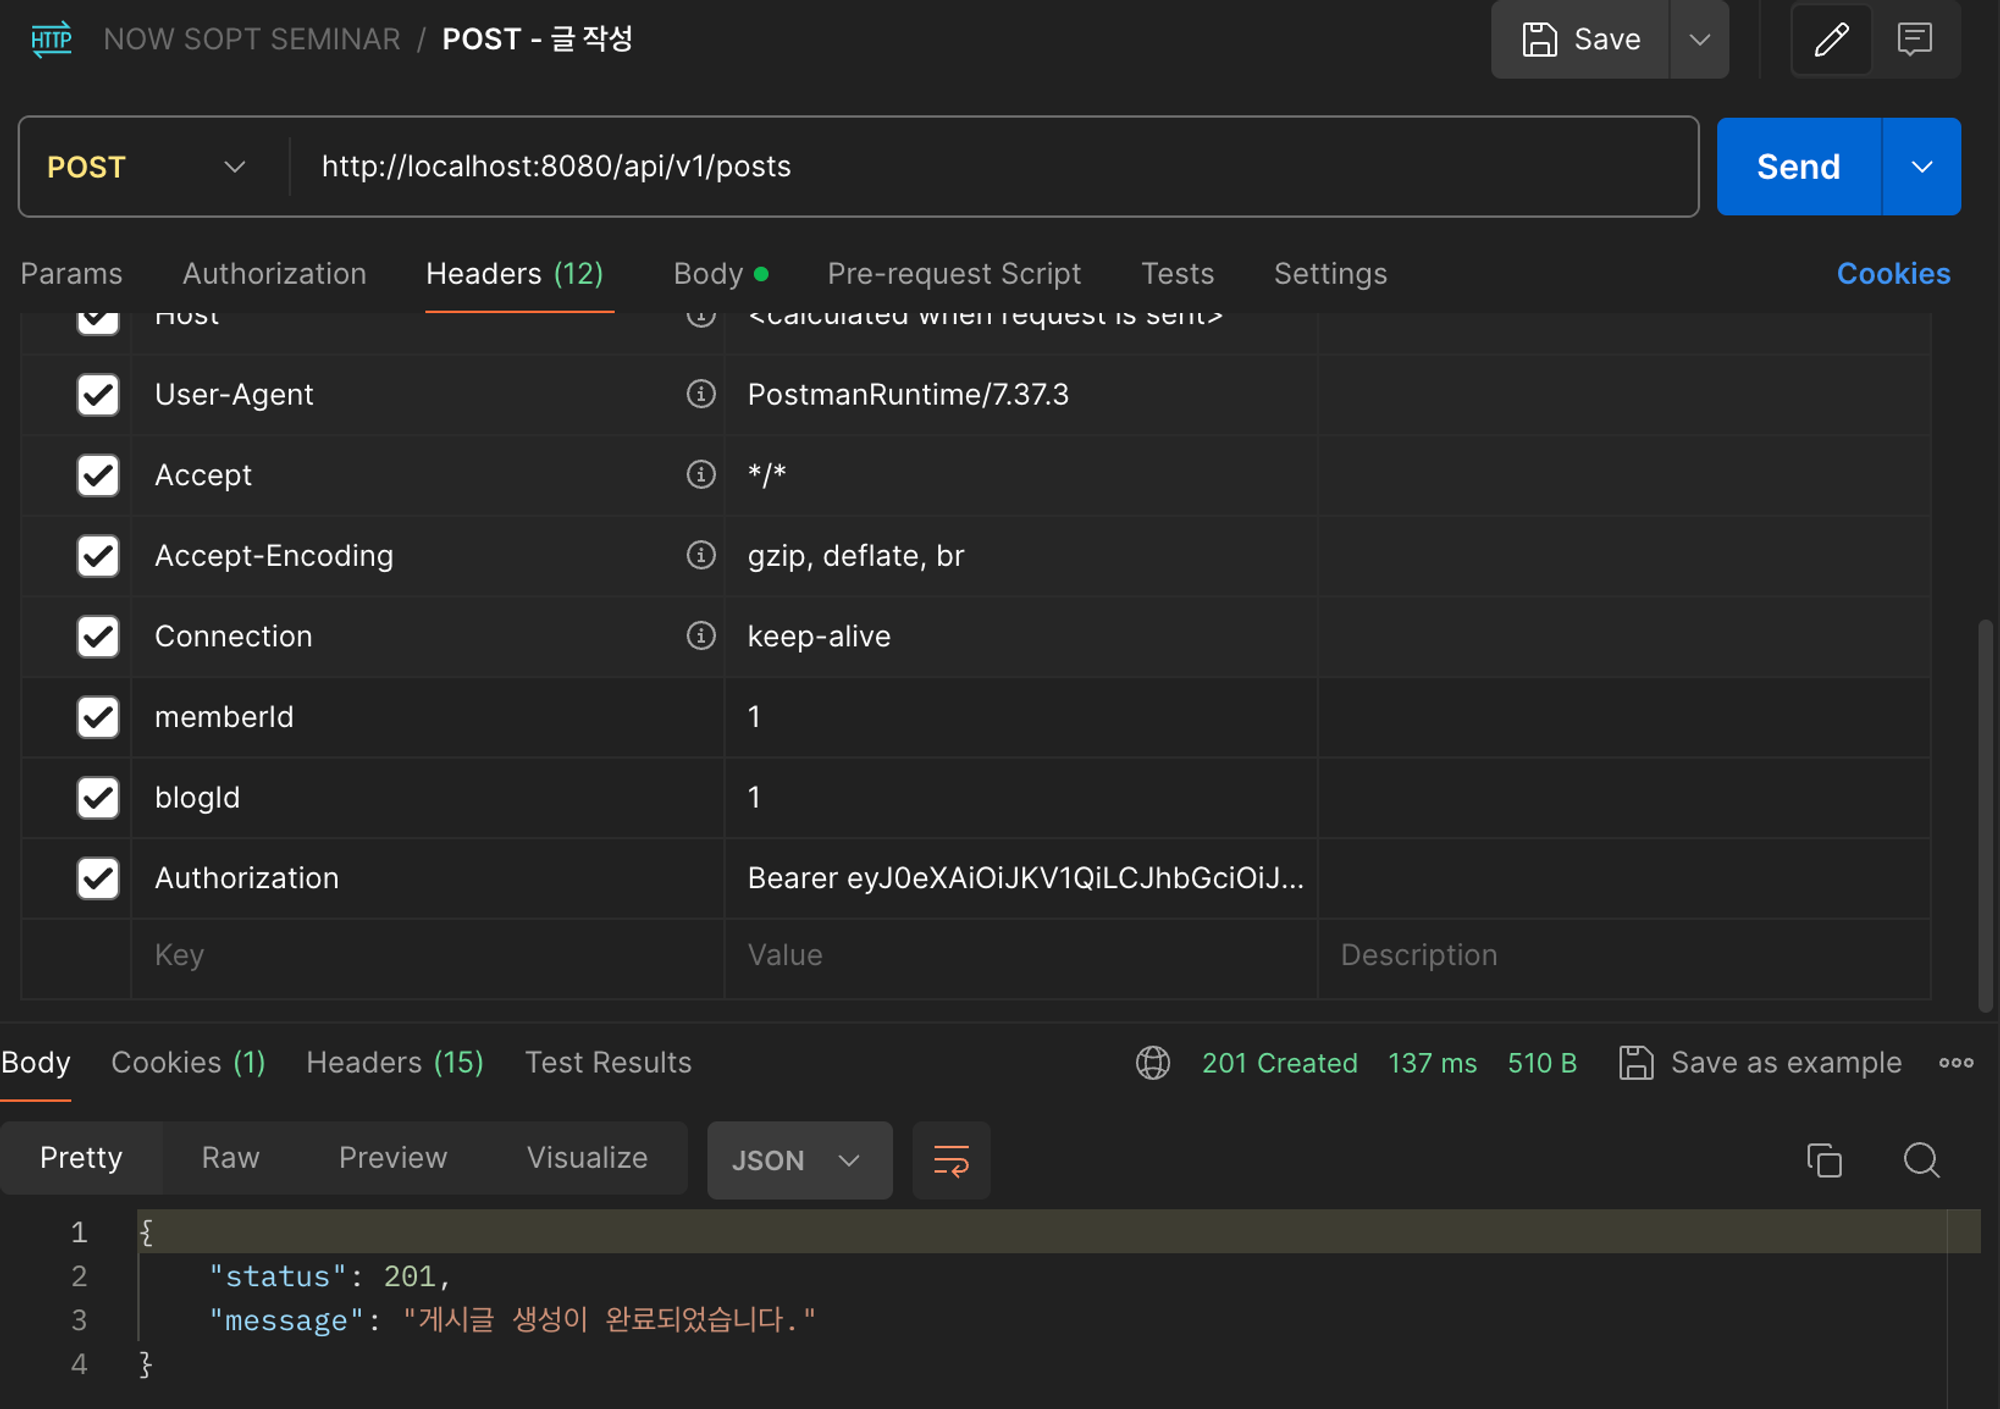Expand Save options dropdown arrow

[1699, 40]
